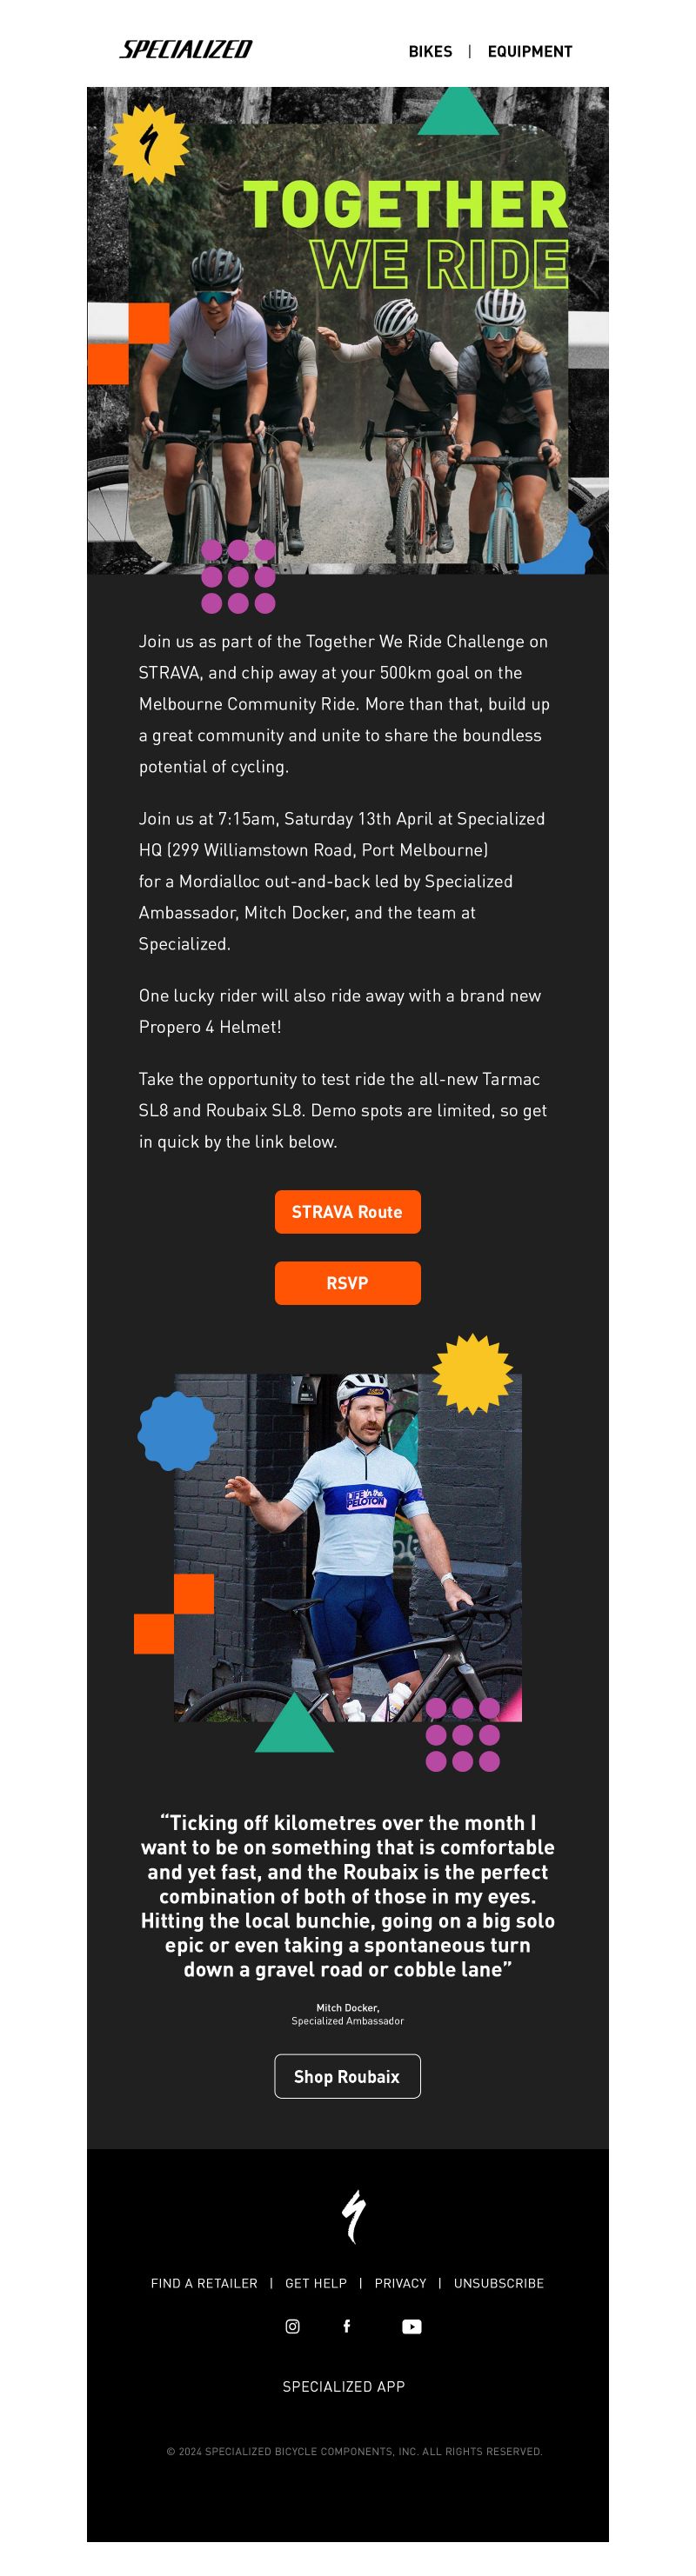Click the Unsubscribe link
696x2576 pixels.
[x=499, y=2283]
